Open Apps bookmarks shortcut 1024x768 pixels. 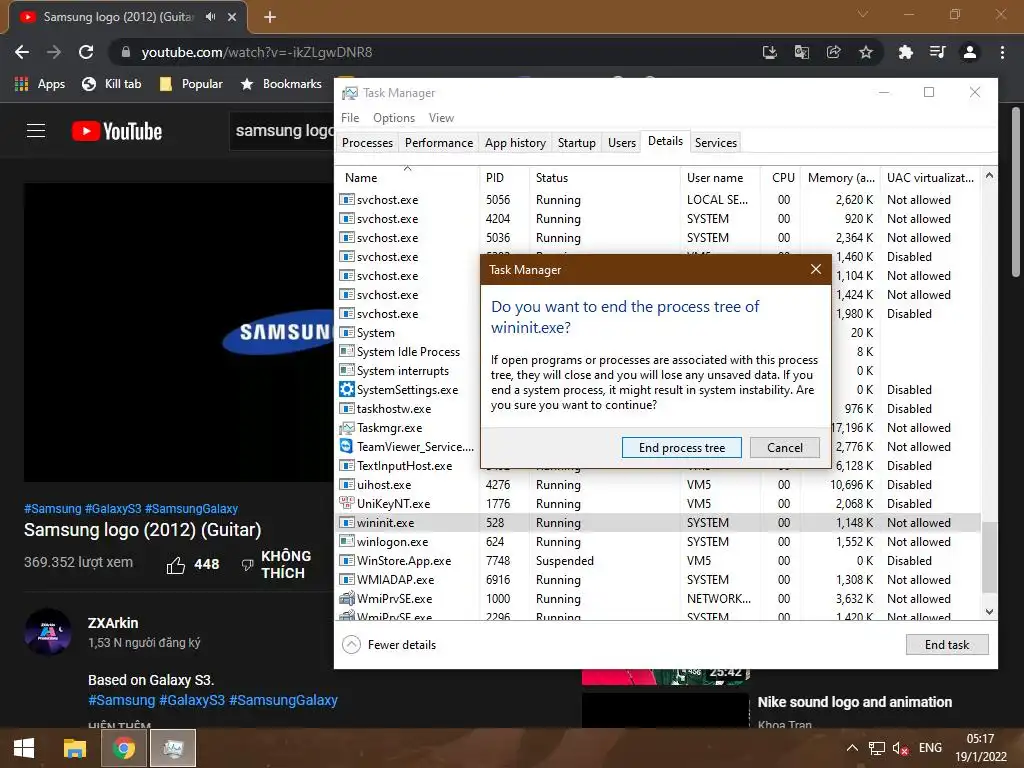click(x=40, y=84)
